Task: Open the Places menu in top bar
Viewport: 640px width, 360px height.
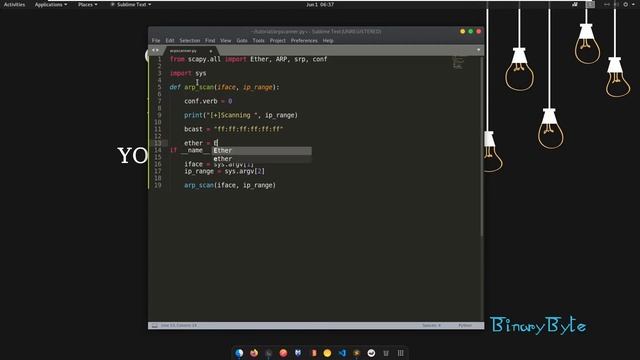Action: pyautogui.click(x=88, y=4)
